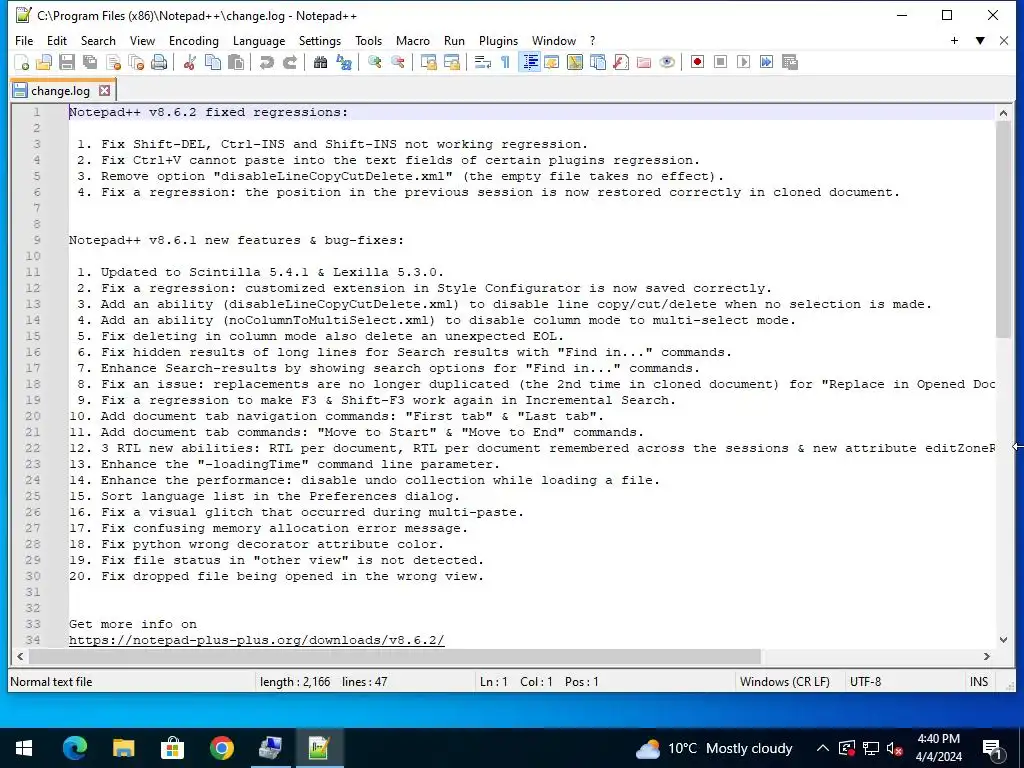
Task: Click the Paste clipboard icon
Action: [x=236, y=62]
